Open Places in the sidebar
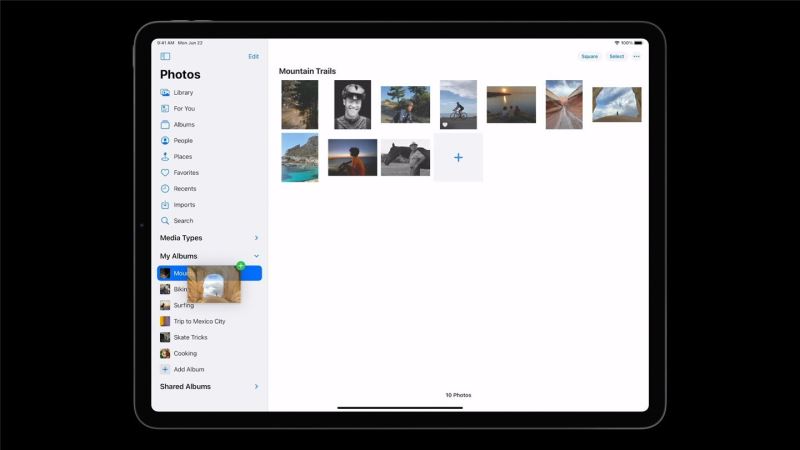Screen dimensions: 800x450 tap(182, 157)
